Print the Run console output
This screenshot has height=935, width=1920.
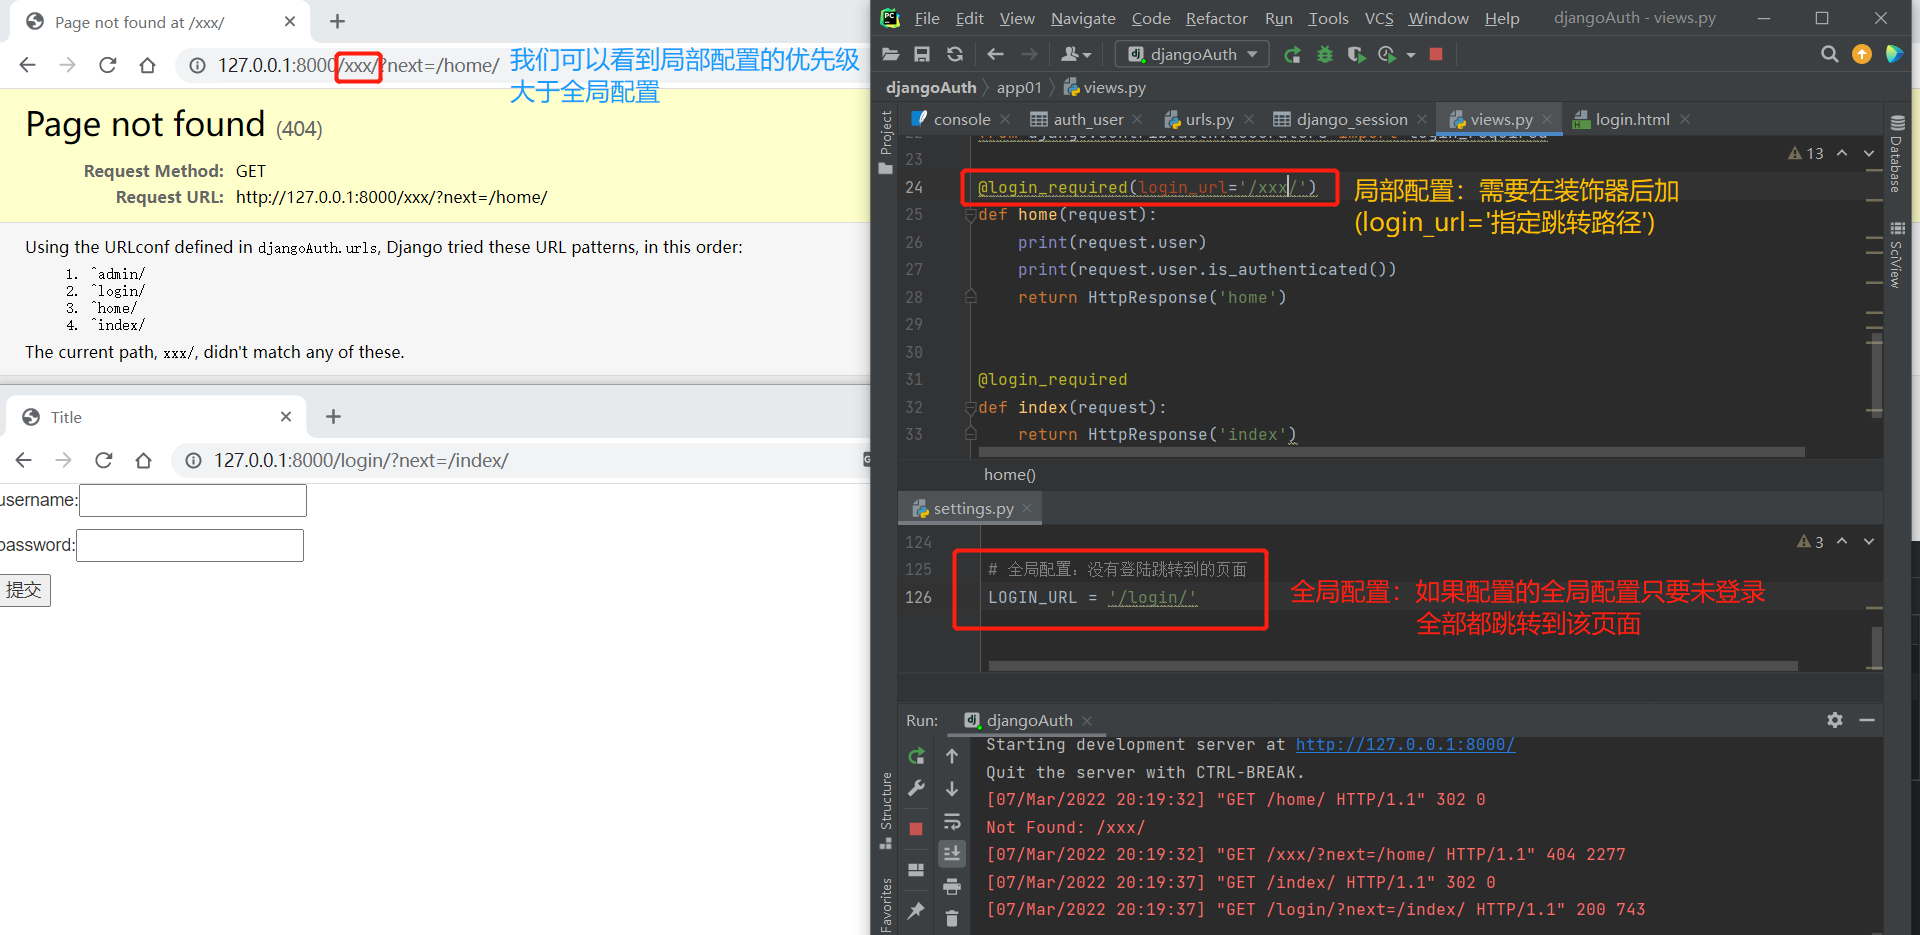[x=952, y=886]
